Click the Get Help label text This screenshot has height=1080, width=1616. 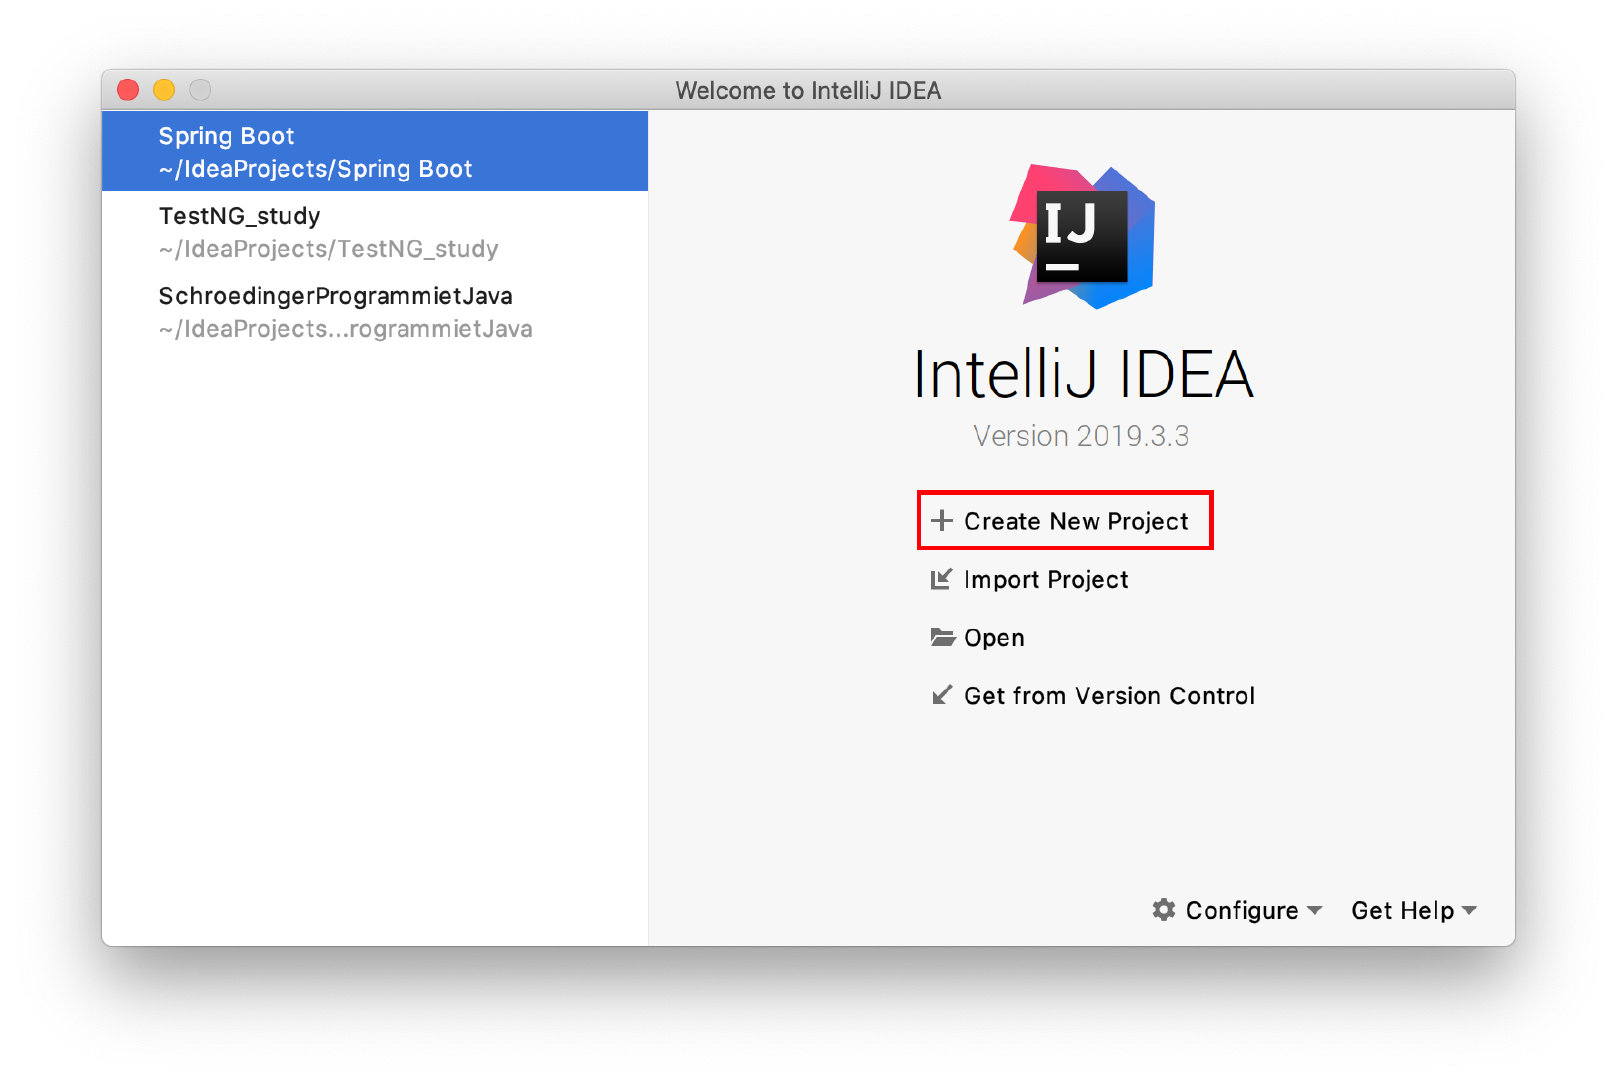1403,910
